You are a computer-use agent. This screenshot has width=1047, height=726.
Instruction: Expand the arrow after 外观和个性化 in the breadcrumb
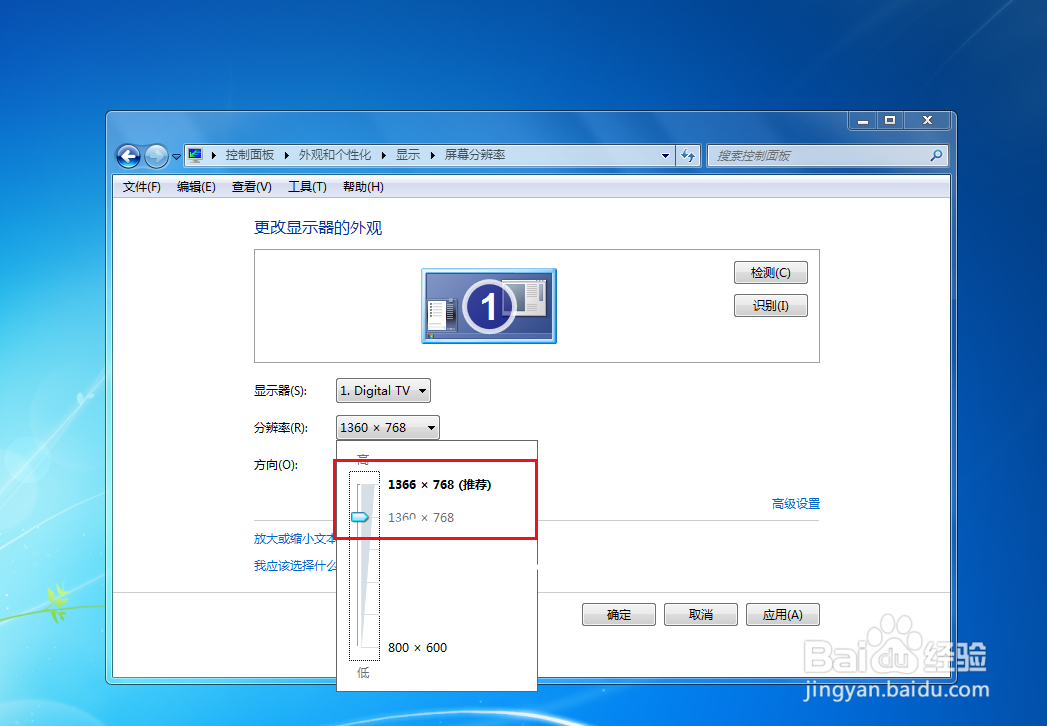[383, 155]
